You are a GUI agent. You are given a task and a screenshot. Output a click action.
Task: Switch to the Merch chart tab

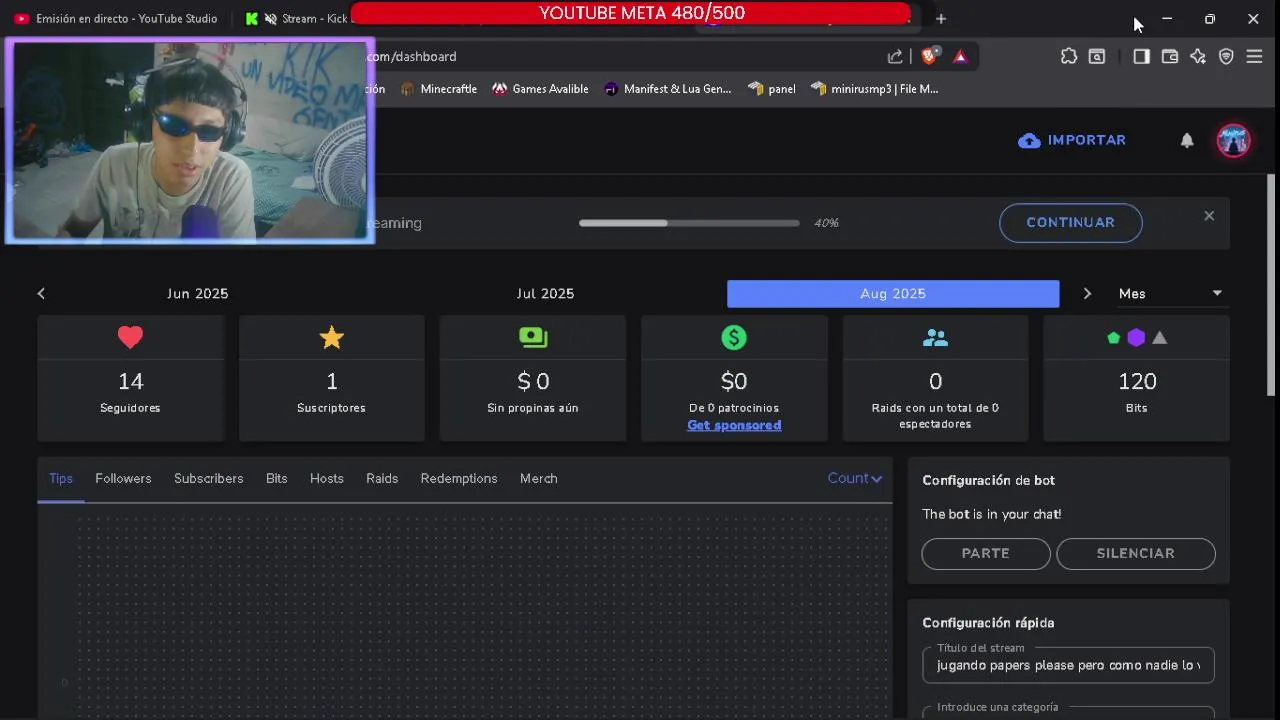[539, 478]
